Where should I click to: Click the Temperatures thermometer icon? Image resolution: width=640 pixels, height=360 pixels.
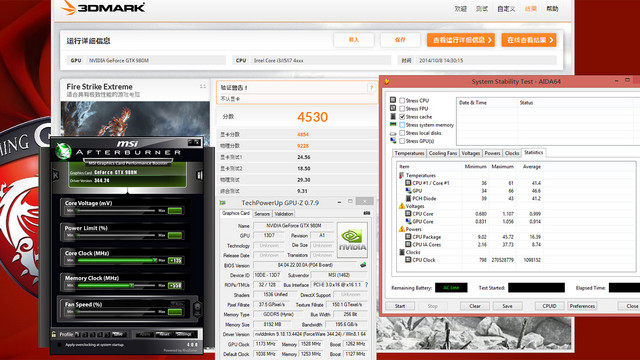click(x=401, y=175)
